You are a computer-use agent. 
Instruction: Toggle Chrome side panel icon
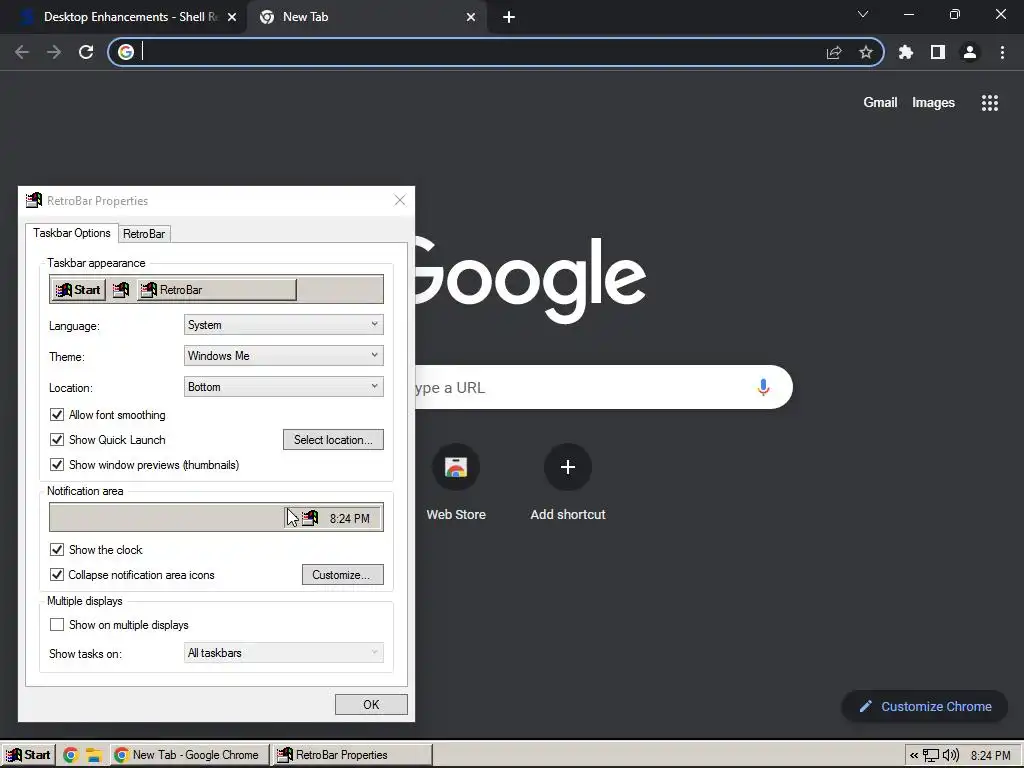tap(938, 52)
